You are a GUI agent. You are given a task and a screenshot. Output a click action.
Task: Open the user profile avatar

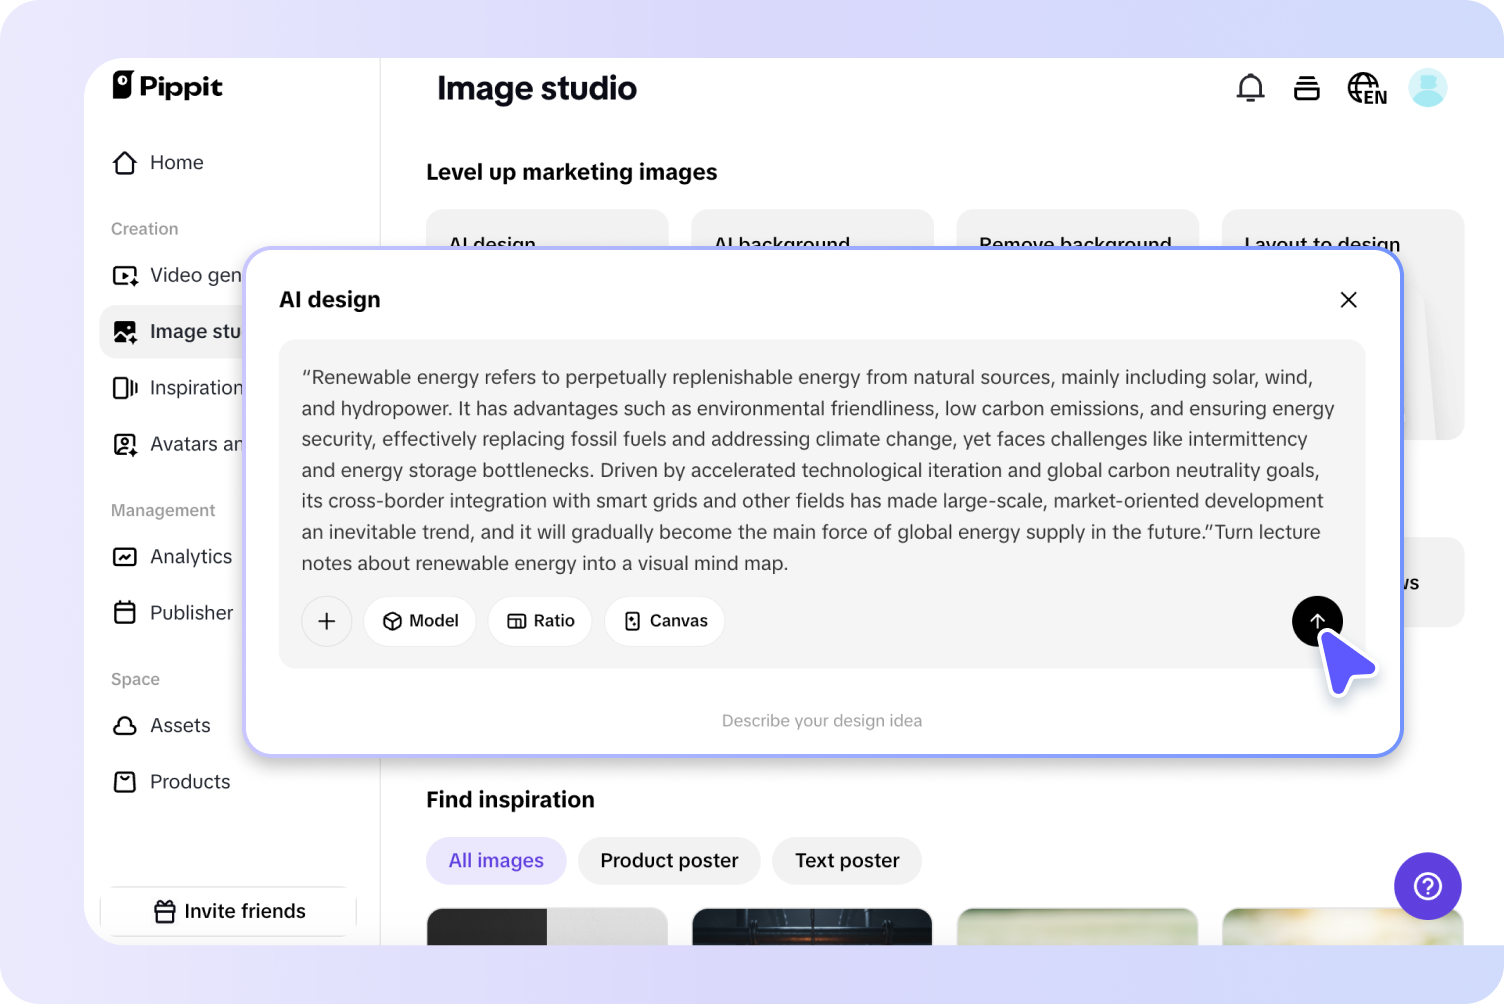(1427, 88)
